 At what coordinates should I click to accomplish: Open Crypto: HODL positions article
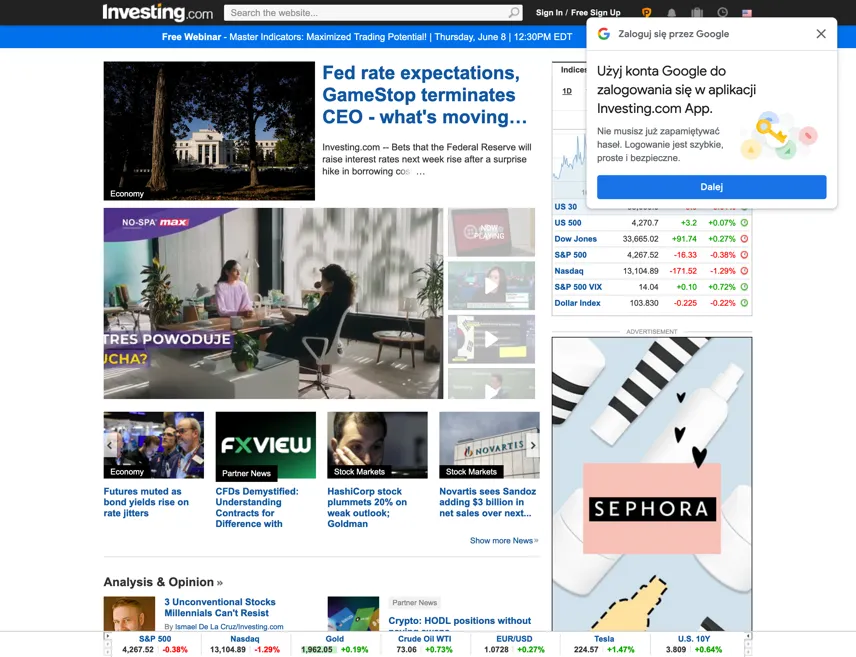tap(460, 621)
